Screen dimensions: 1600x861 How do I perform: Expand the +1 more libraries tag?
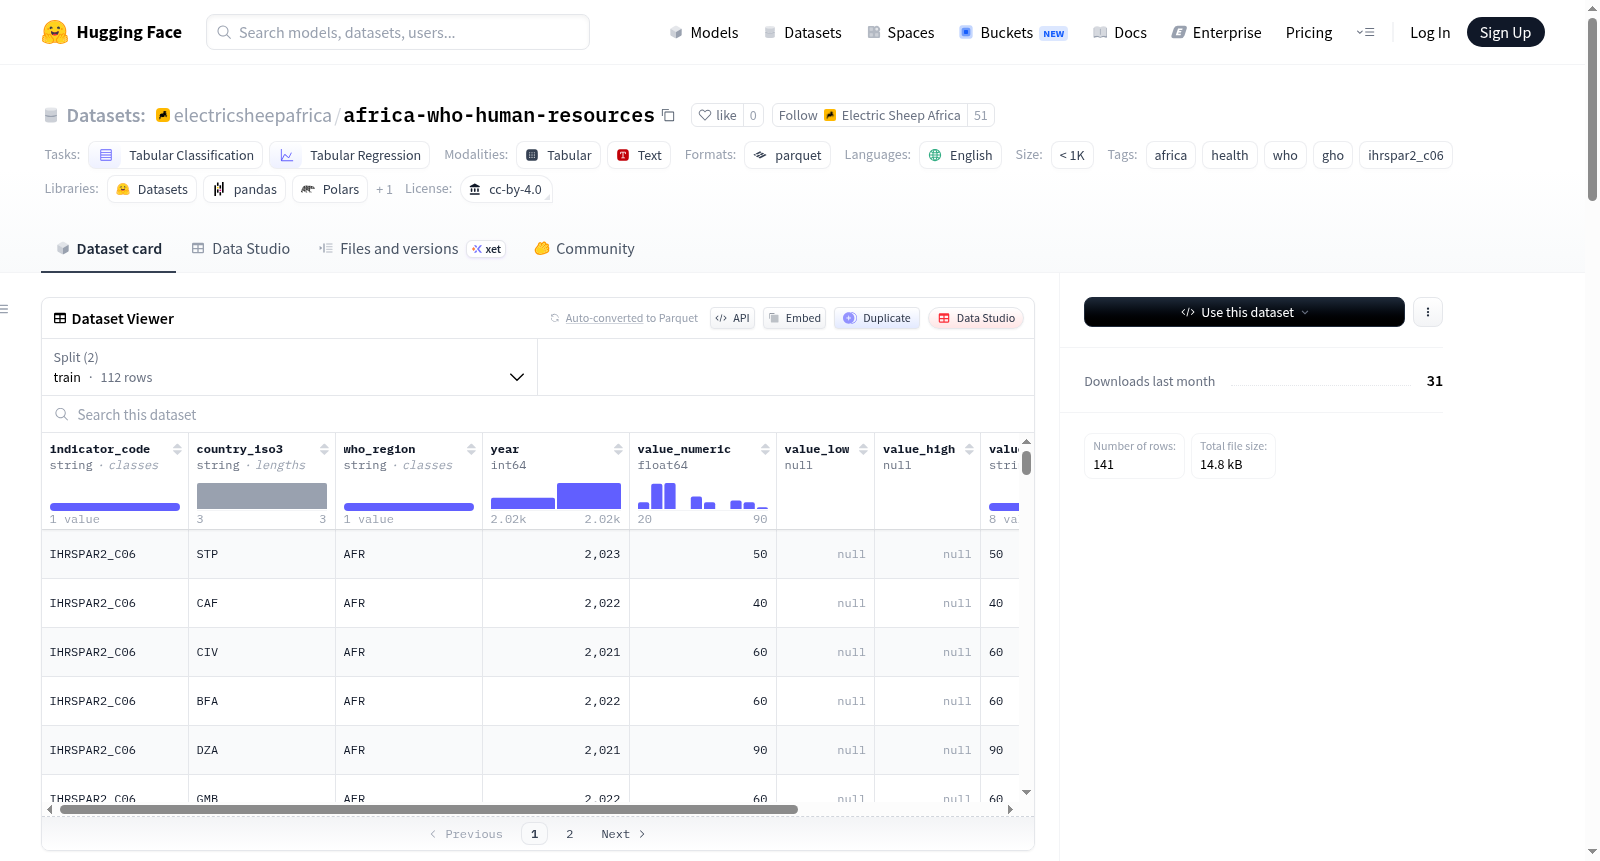[x=384, y=189]
